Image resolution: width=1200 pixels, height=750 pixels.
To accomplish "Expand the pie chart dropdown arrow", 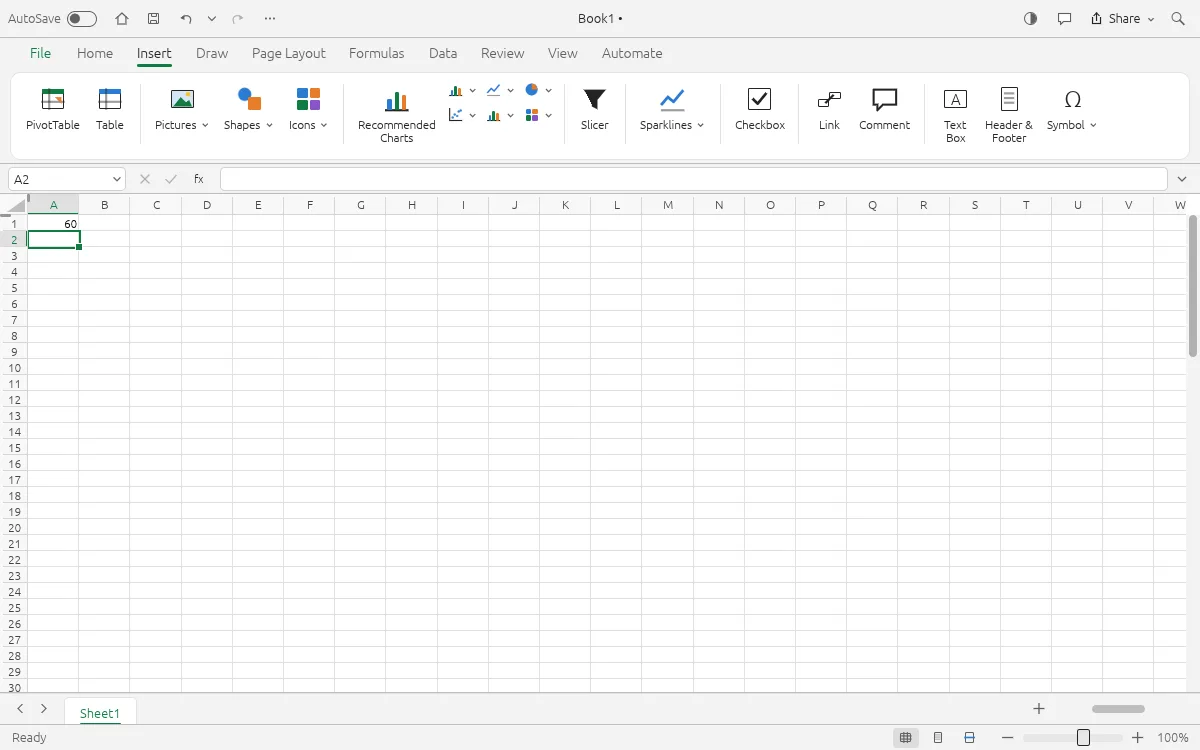I will point(548,90).
